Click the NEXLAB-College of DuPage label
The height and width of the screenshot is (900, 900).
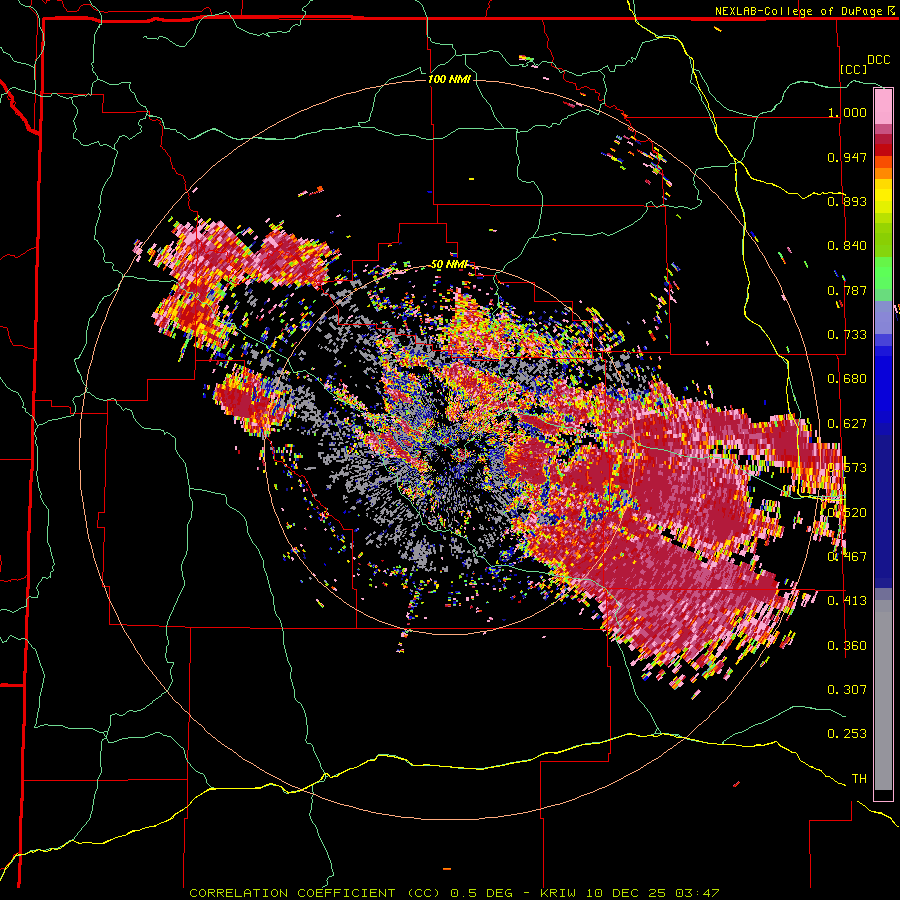804,11
